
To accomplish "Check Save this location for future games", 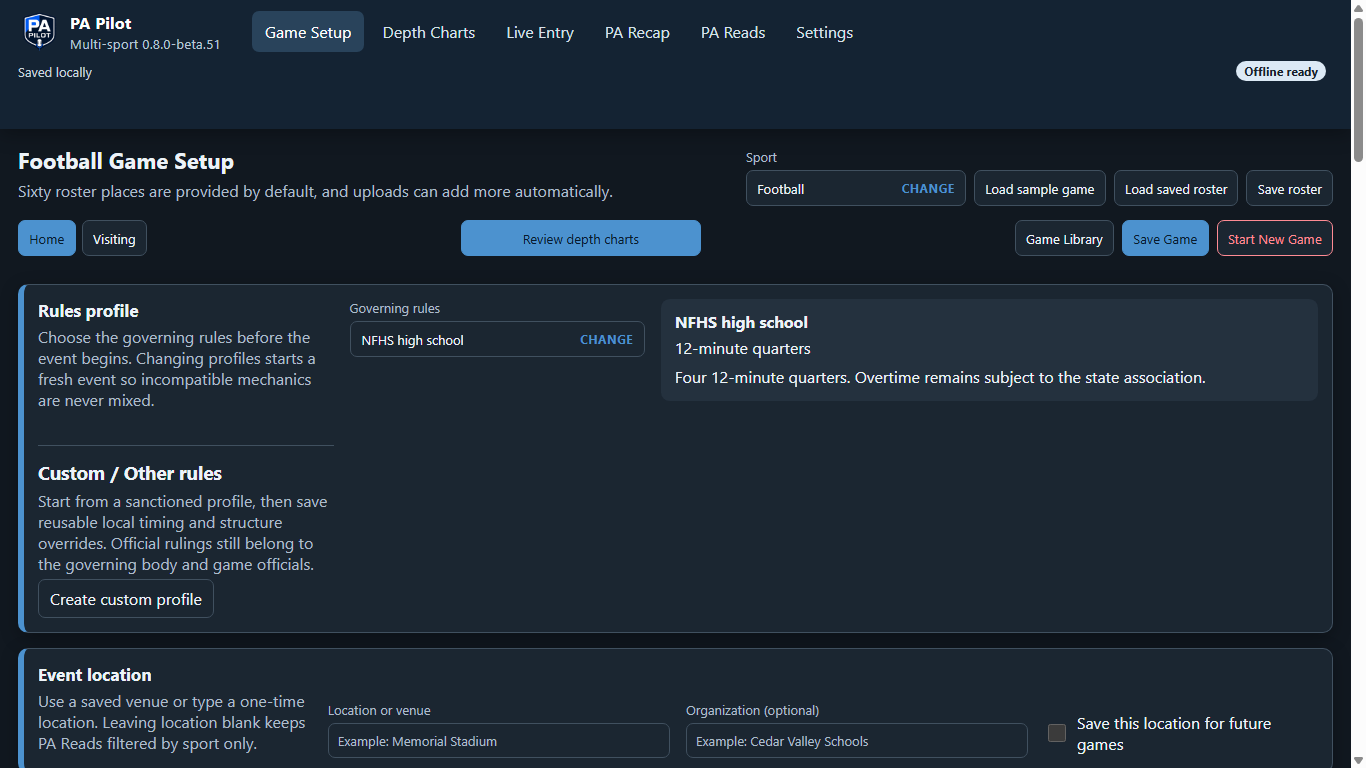I will click(1057, 733).
